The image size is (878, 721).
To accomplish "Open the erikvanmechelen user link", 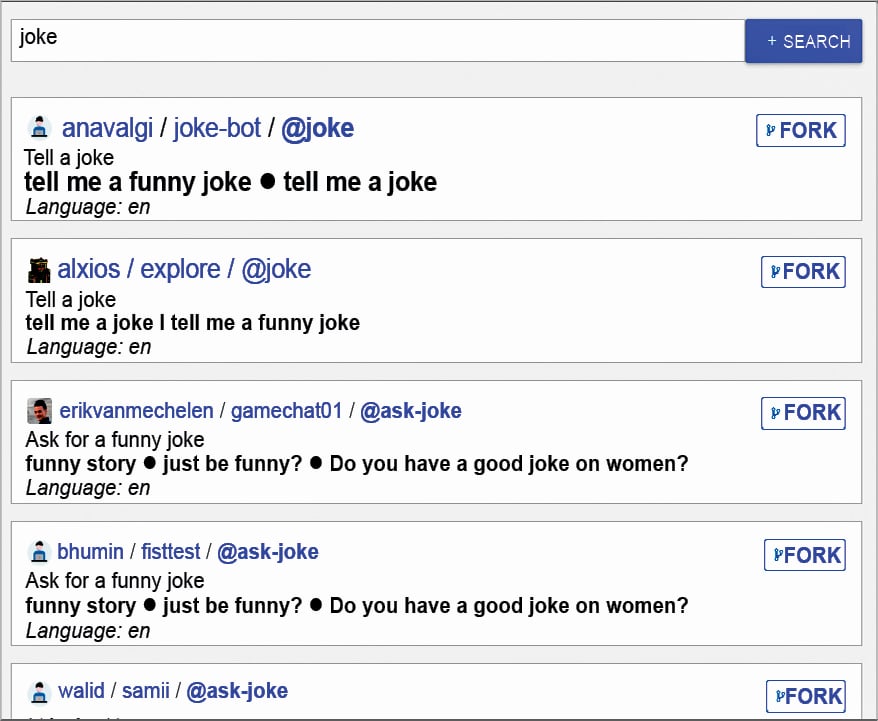I will (x=136, y=411).
